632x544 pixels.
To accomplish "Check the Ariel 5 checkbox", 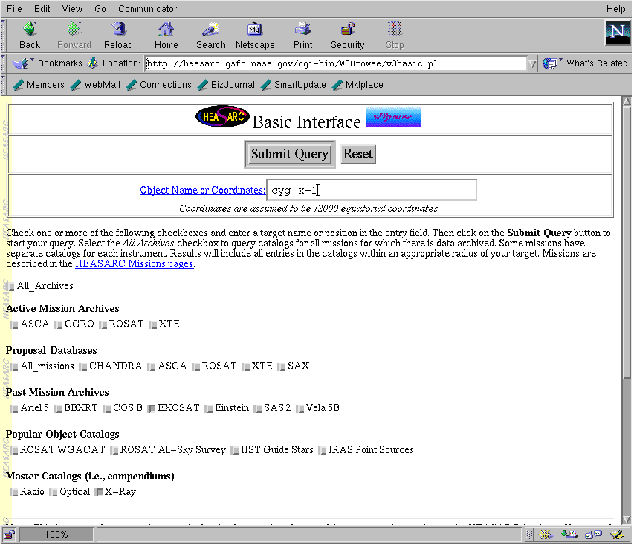I will 14,408.
